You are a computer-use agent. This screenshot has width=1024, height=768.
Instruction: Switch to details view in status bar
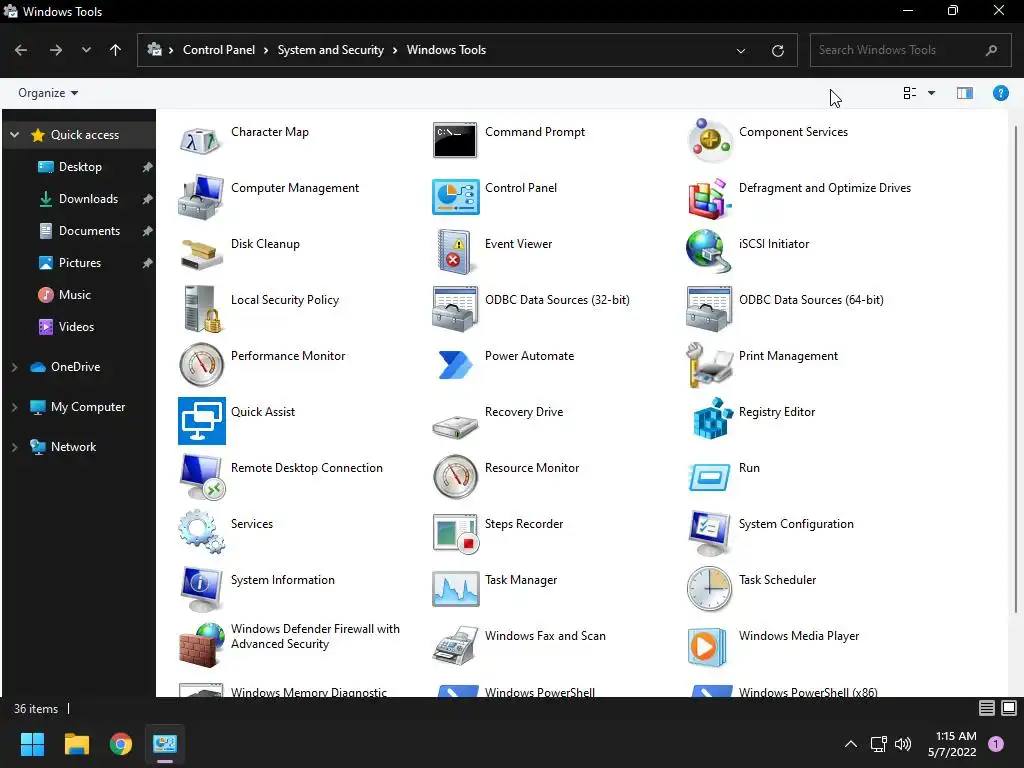(986, 708)
